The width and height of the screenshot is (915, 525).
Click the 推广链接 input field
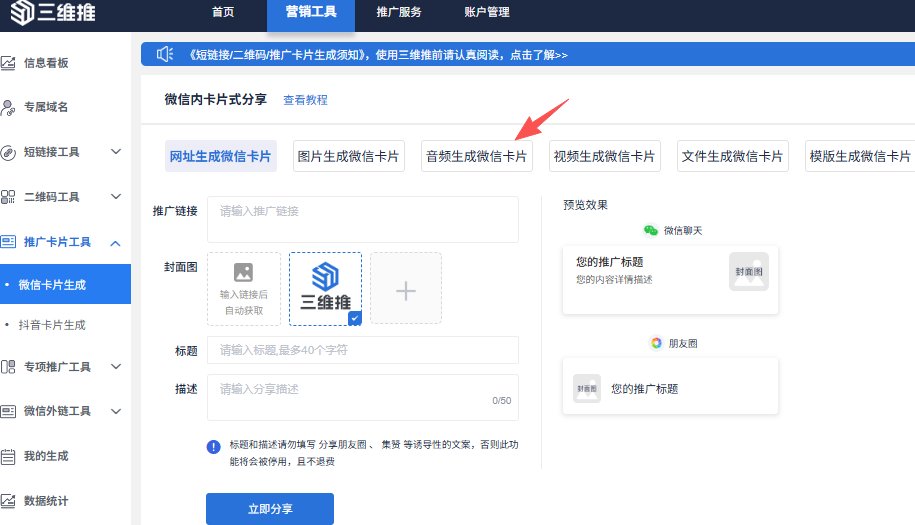pyautogui.click(x=362, y=219)
